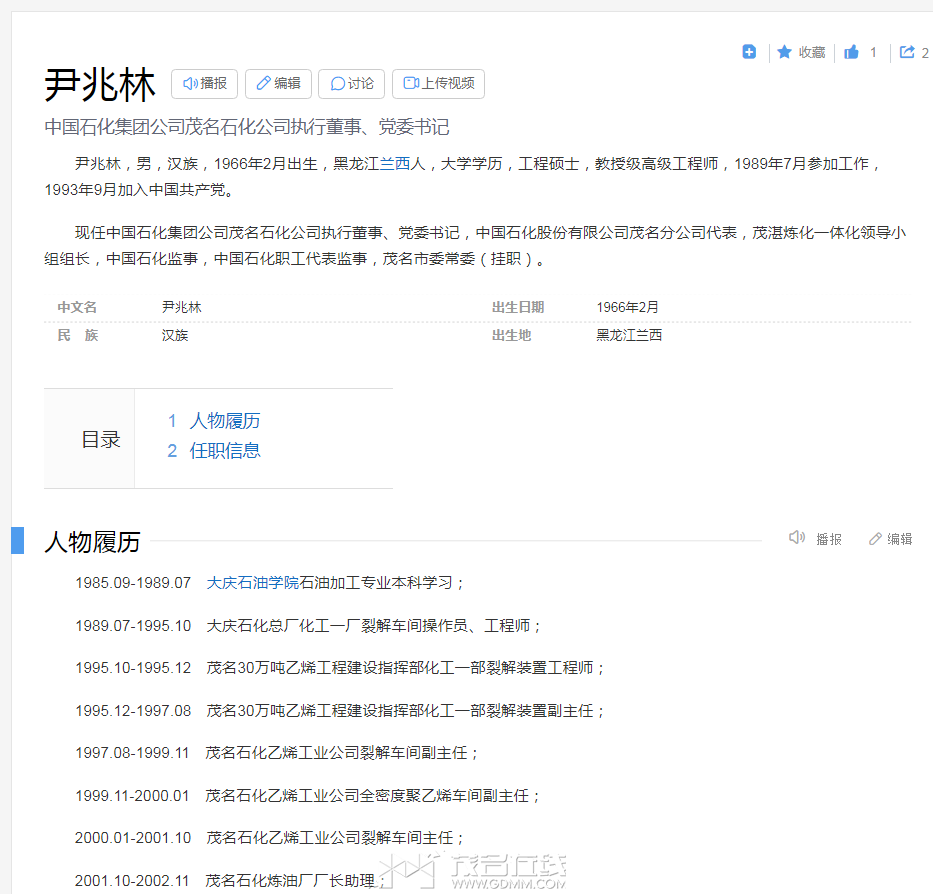The width and height of the screenshot is (933, 894).
Task: Click the thumbs-up like icon
Action: point(851,52)
